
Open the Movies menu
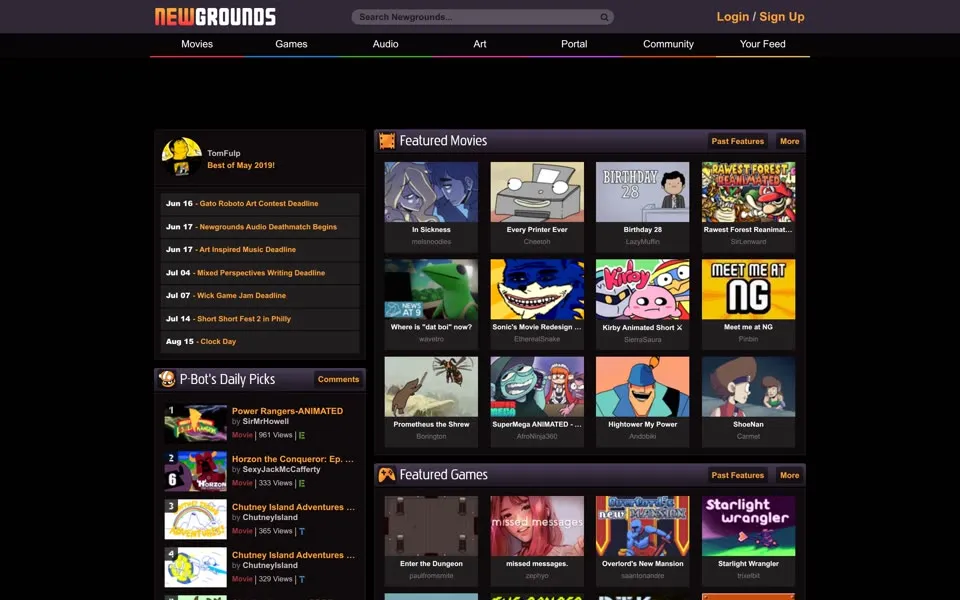(197, 44)
